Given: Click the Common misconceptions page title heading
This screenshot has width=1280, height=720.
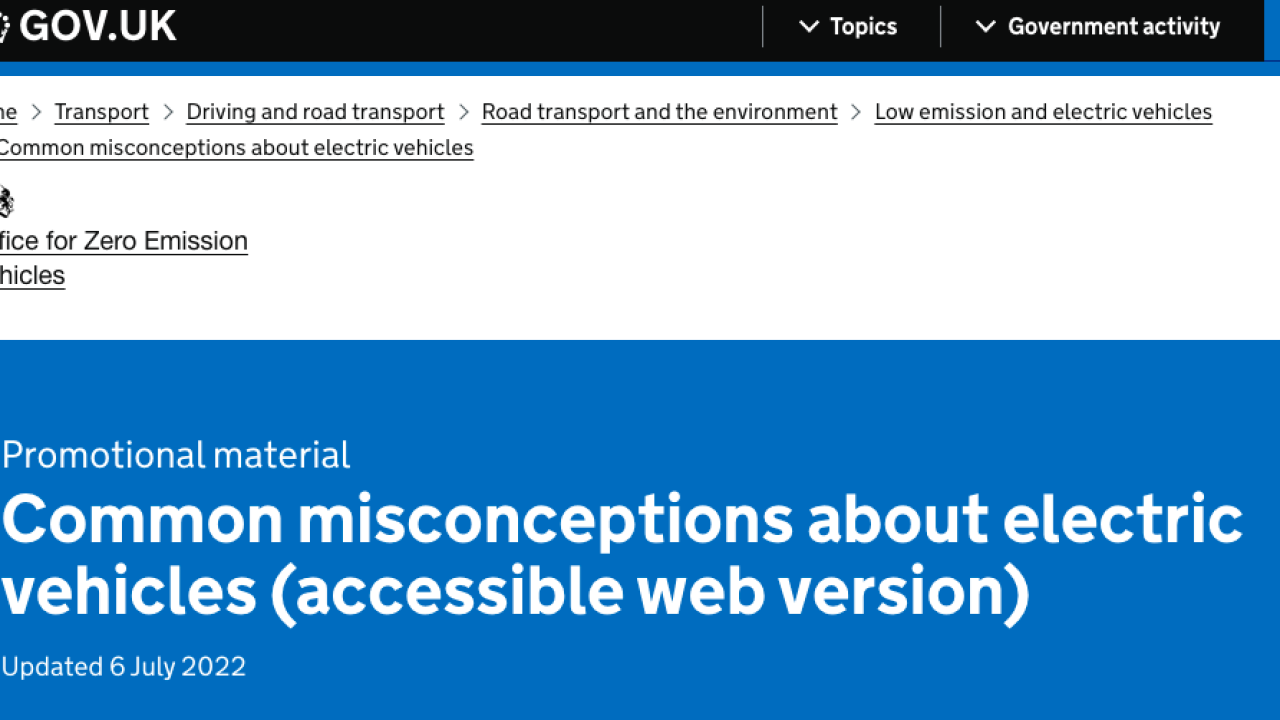Looking at the screenshot, I should pyautogui.click(x=622, y=555).
